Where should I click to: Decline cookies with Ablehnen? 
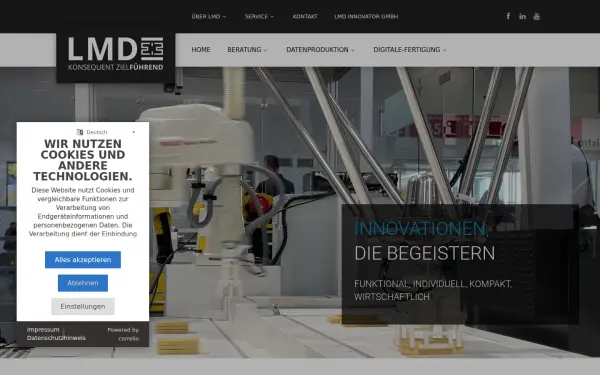(83, 283)
